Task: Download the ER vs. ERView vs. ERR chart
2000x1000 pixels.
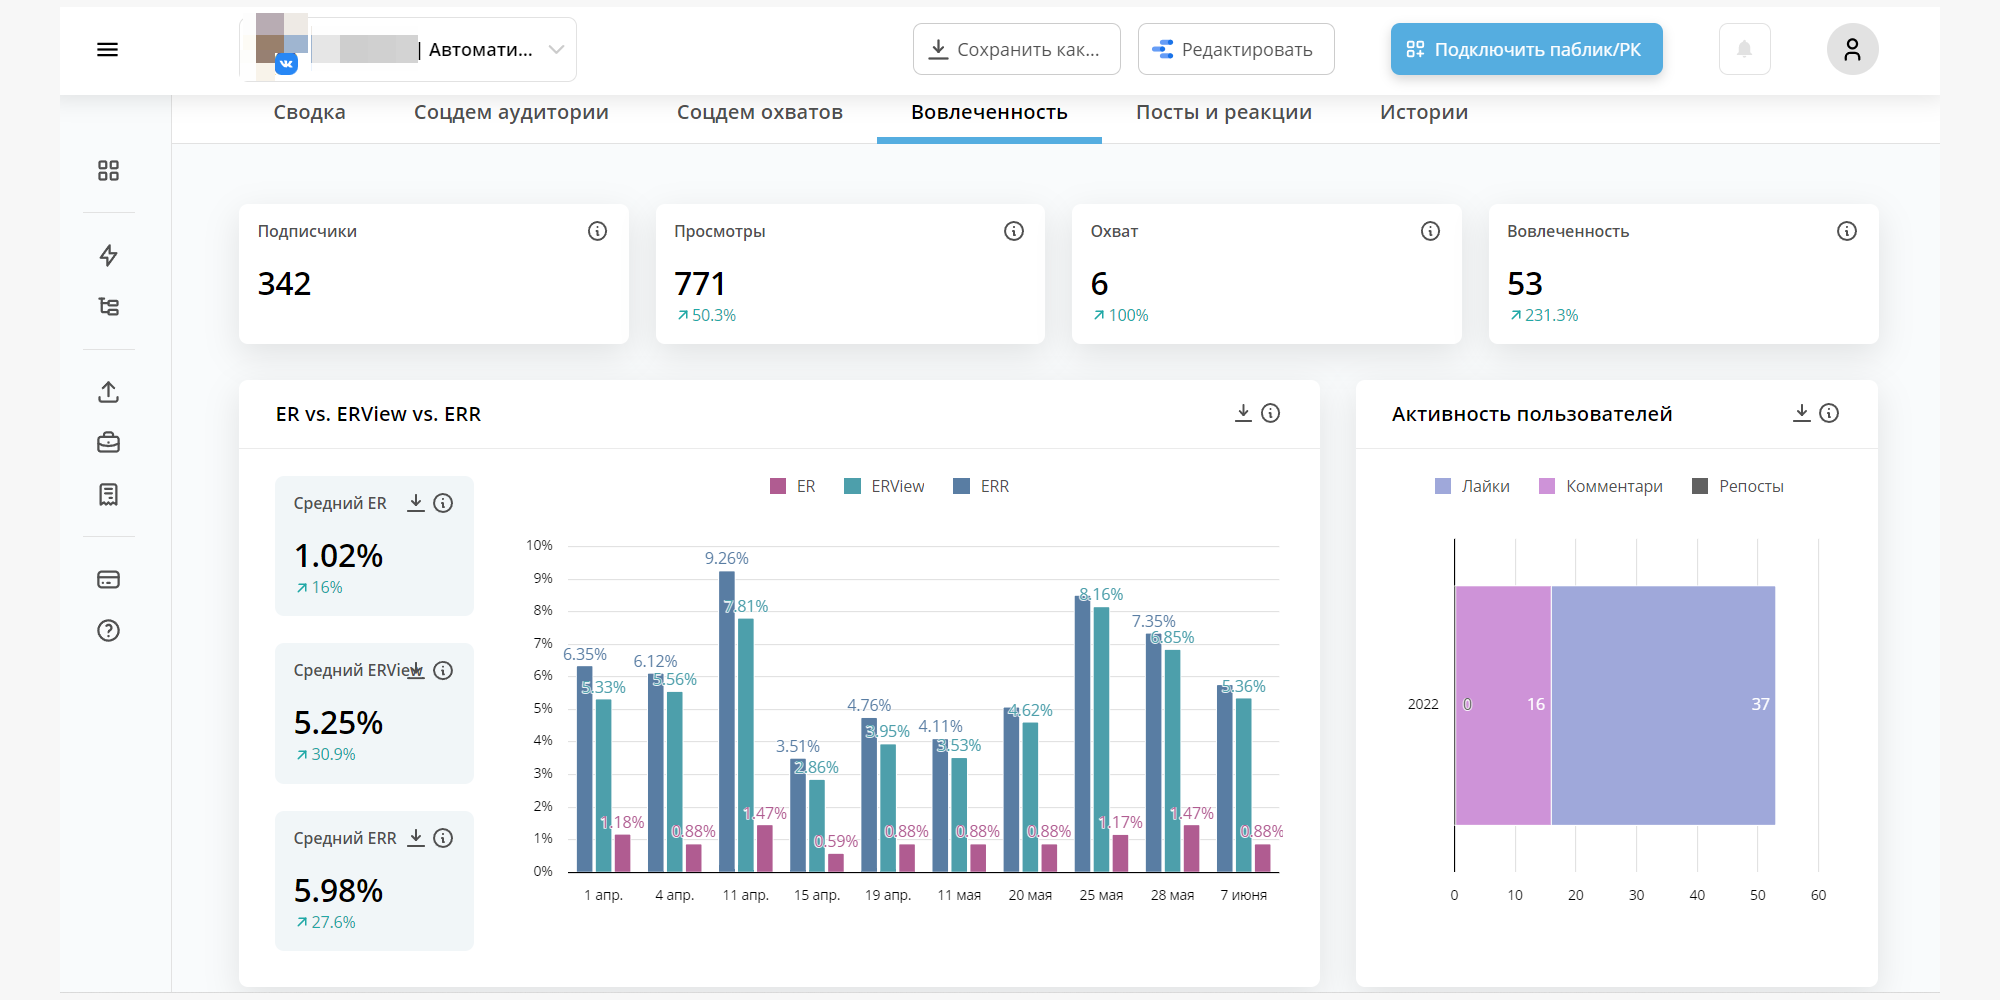Action: point(1243,413)
